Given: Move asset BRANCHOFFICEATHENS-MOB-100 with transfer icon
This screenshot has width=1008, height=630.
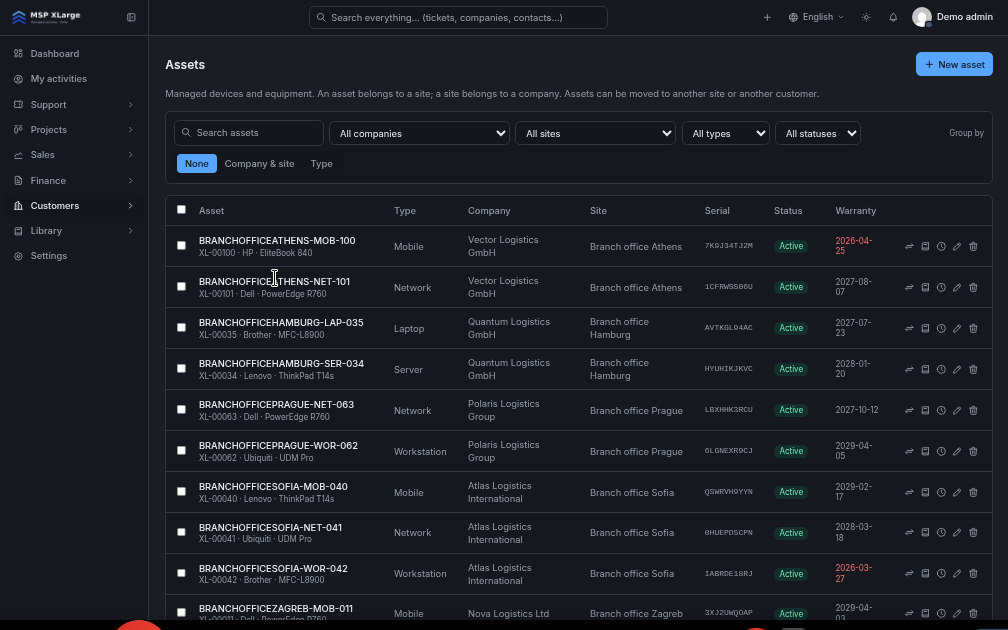Looking at the screenshot, I should point(909,246).
